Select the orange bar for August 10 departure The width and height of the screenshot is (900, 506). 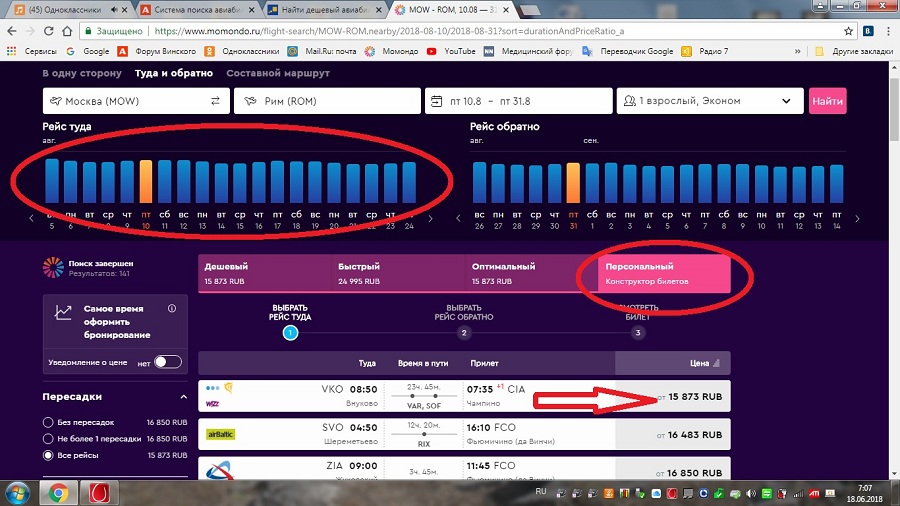(x=146, y=181)
